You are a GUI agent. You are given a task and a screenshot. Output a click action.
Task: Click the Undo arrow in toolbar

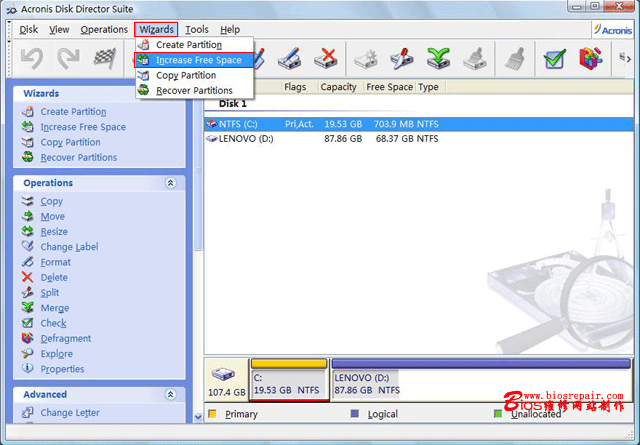pyautogui.click(x=32, y=59)
